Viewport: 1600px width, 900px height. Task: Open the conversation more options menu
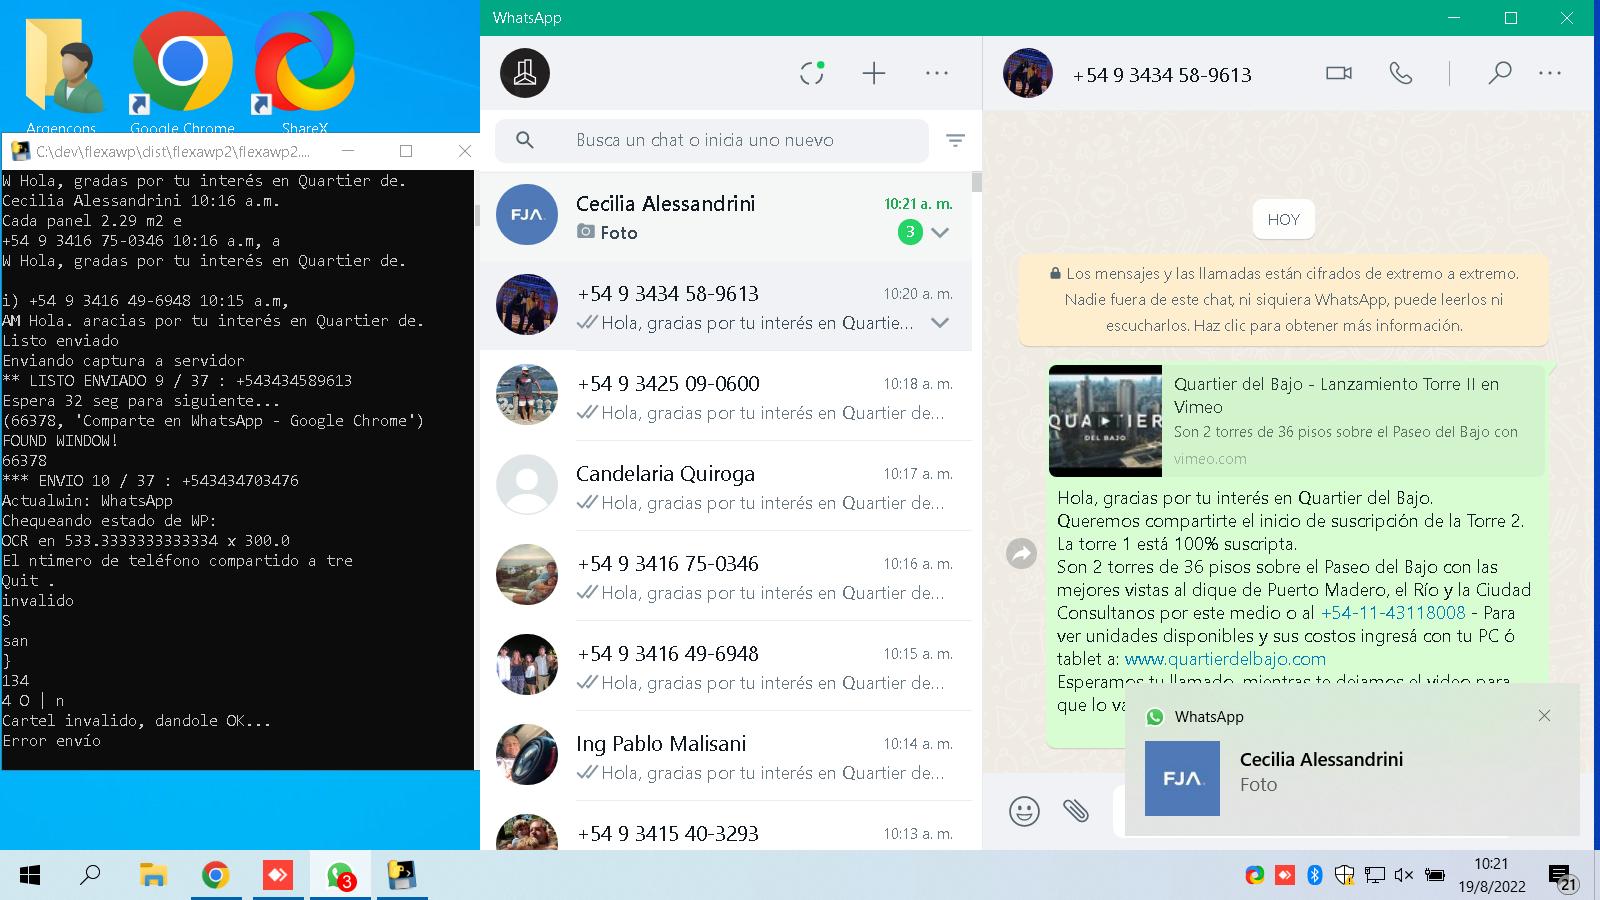point(1550,73)
